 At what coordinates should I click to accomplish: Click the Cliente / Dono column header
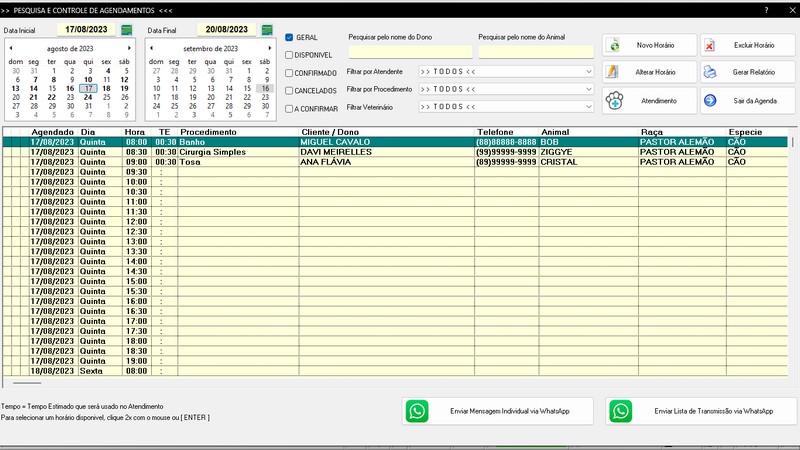coord(385,132)
